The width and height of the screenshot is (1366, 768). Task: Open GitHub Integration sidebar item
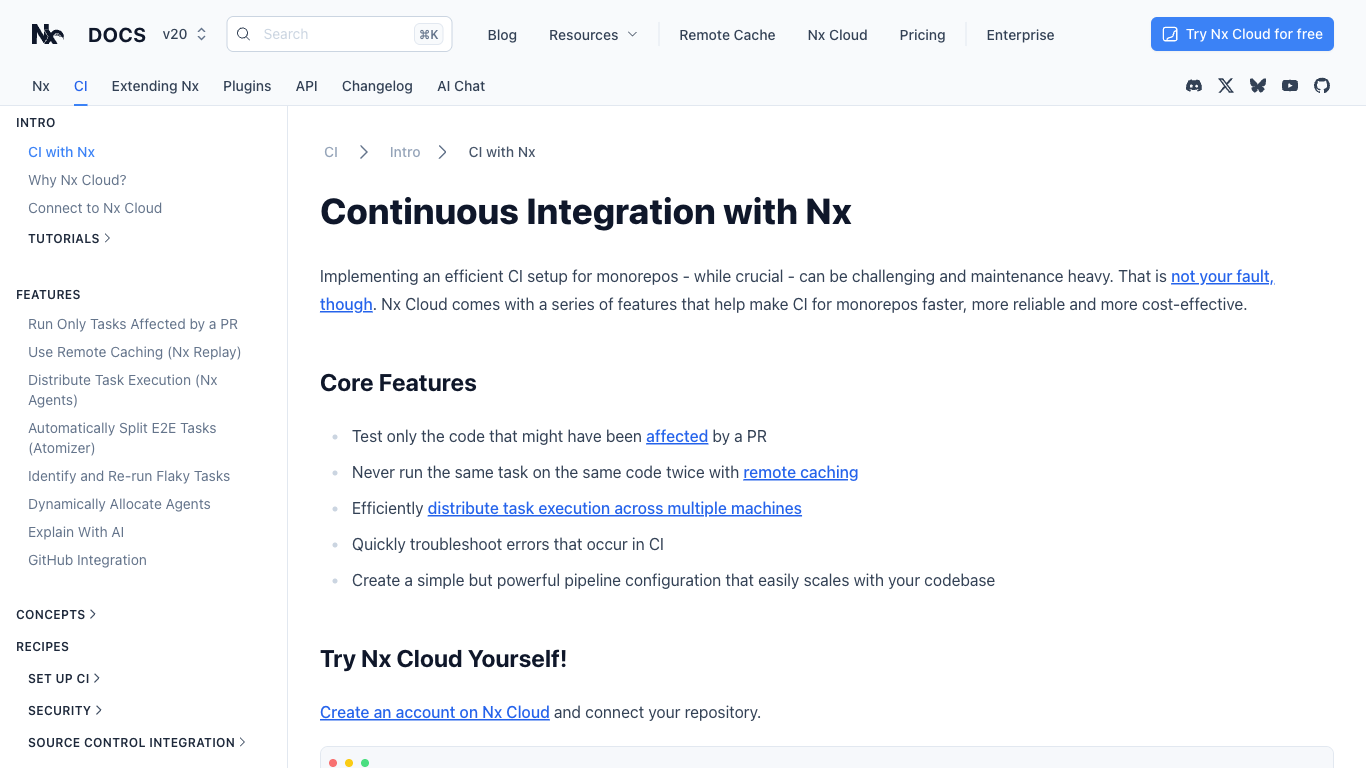pos(87,560)
